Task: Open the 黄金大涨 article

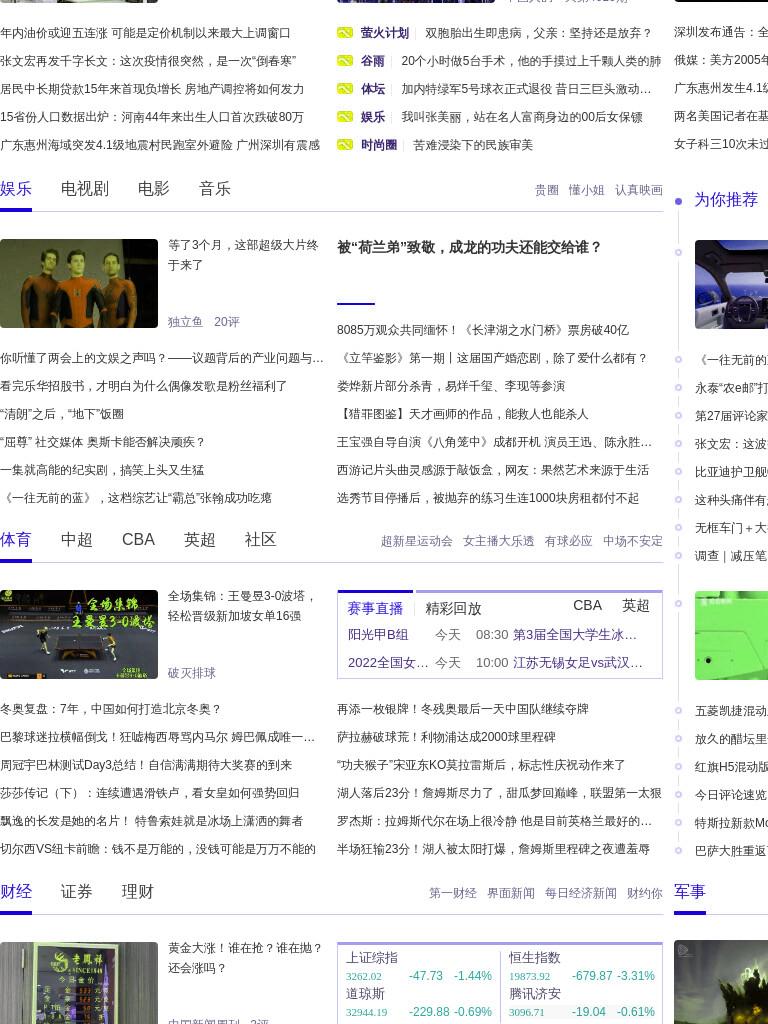Action: point(245,957)
